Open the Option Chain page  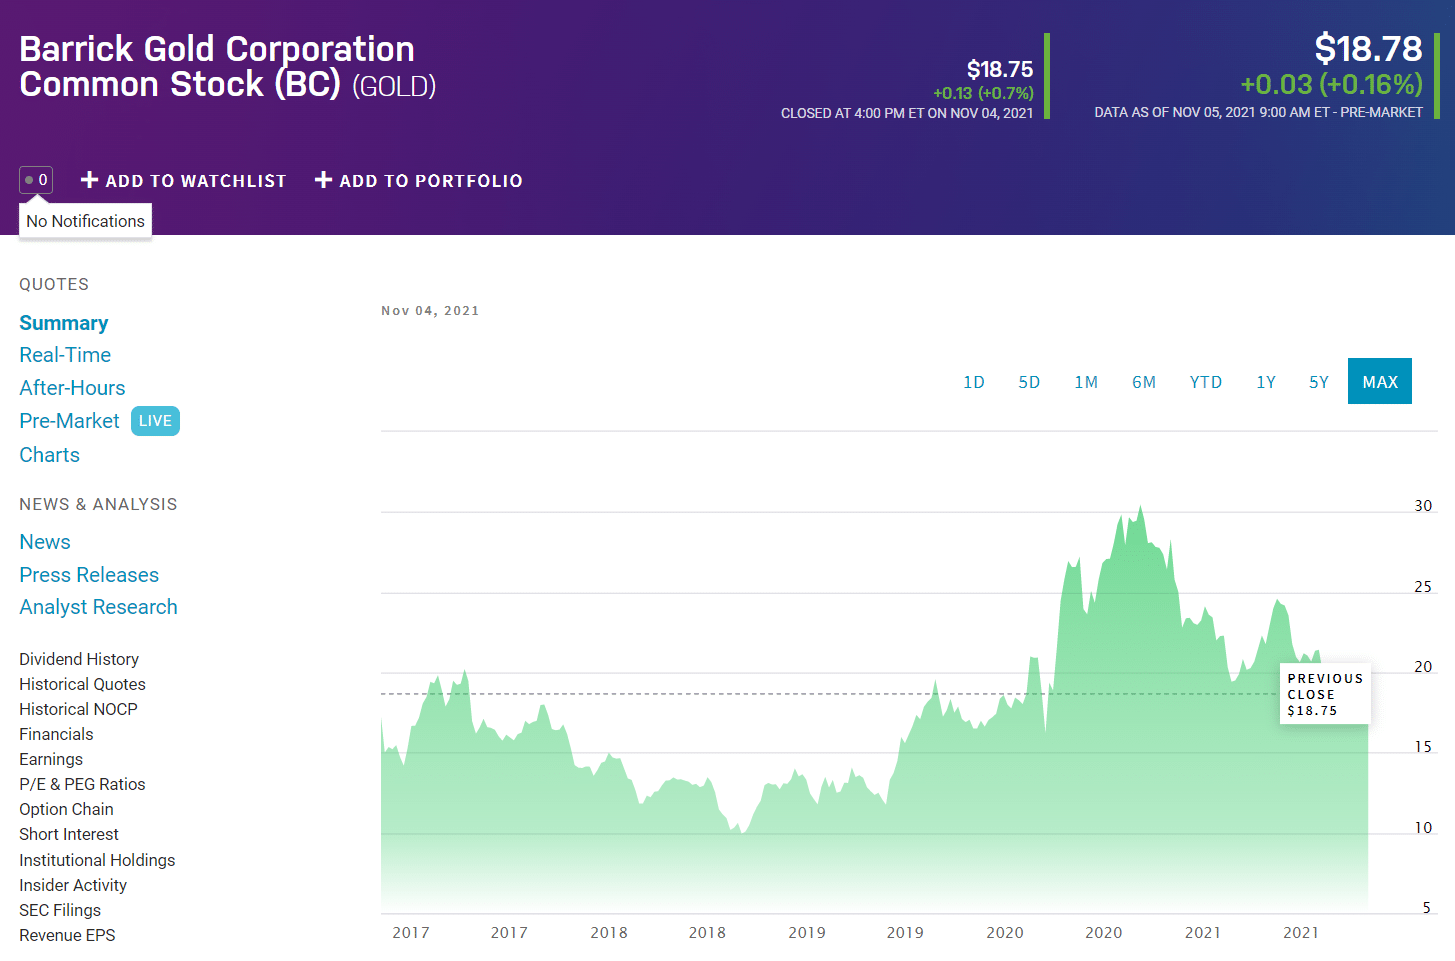[66, 809]
